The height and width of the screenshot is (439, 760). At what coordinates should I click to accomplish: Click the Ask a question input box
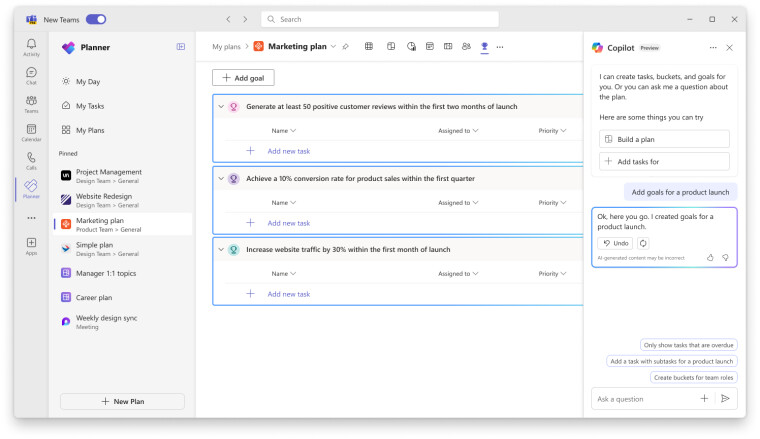(642, 398)
